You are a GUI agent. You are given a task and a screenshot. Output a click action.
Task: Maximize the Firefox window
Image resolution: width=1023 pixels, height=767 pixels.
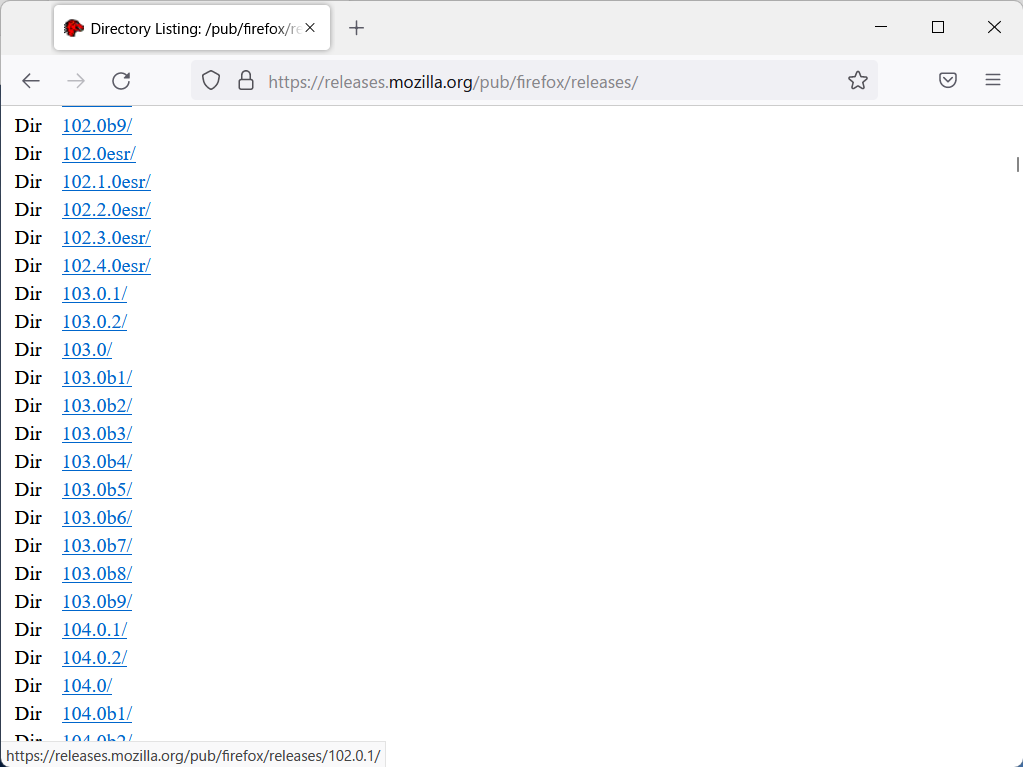938,27
